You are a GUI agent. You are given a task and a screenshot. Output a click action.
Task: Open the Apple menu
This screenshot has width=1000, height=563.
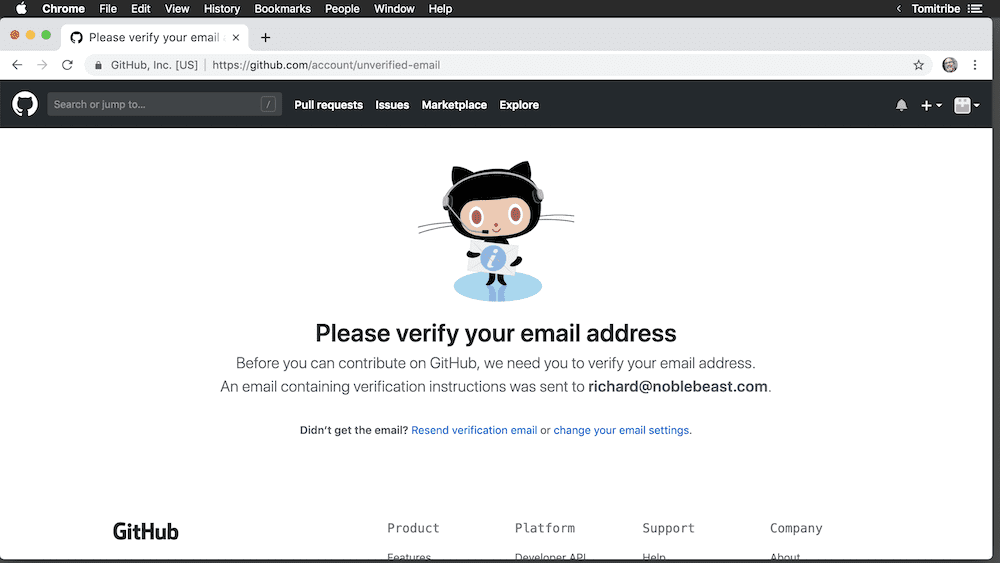21,8
